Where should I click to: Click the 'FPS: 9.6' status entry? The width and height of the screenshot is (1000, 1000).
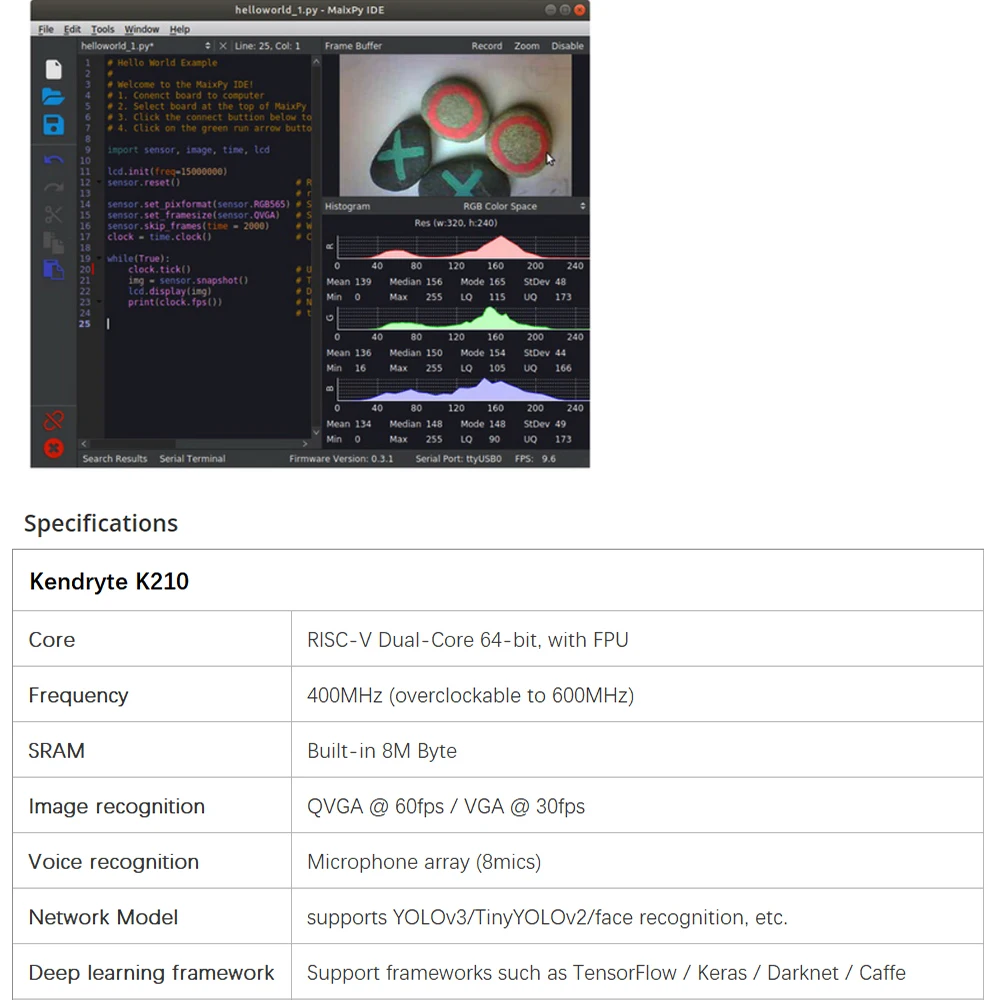(x=535, y=459)
